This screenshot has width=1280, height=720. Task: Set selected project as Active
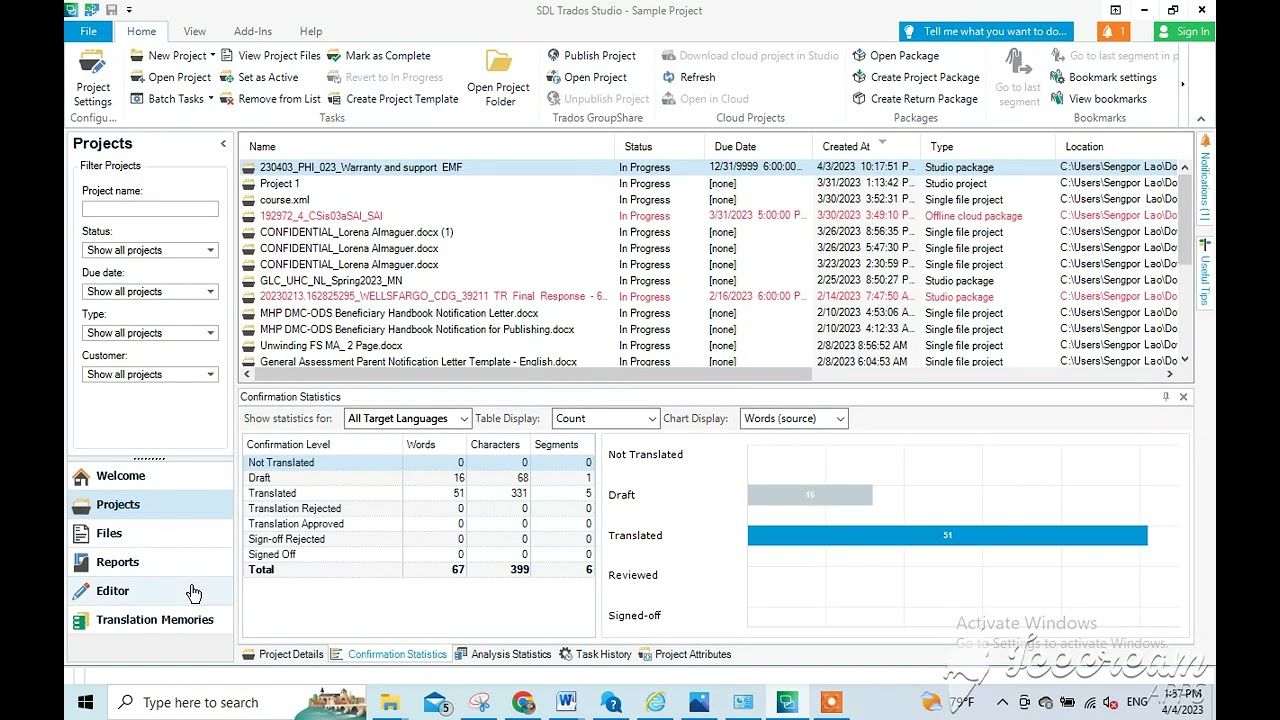point(259,77)
